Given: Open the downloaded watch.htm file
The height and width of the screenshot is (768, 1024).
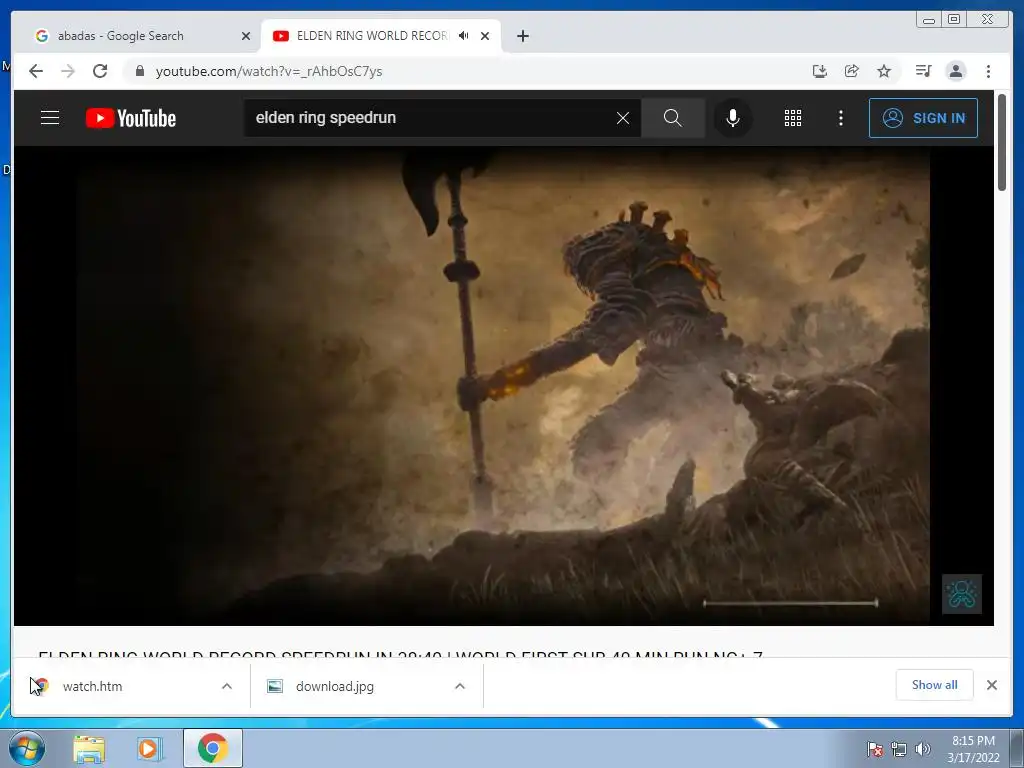Looking at the screenshot, I should tap(91, 686).
